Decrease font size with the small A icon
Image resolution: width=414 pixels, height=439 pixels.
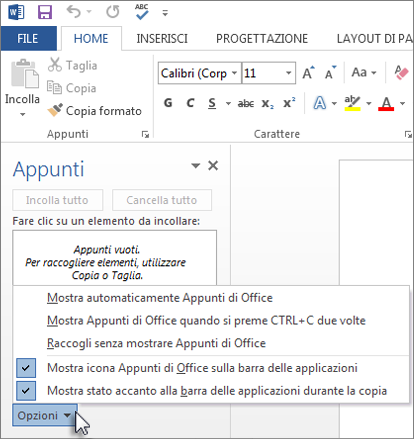tap(330, 73)
